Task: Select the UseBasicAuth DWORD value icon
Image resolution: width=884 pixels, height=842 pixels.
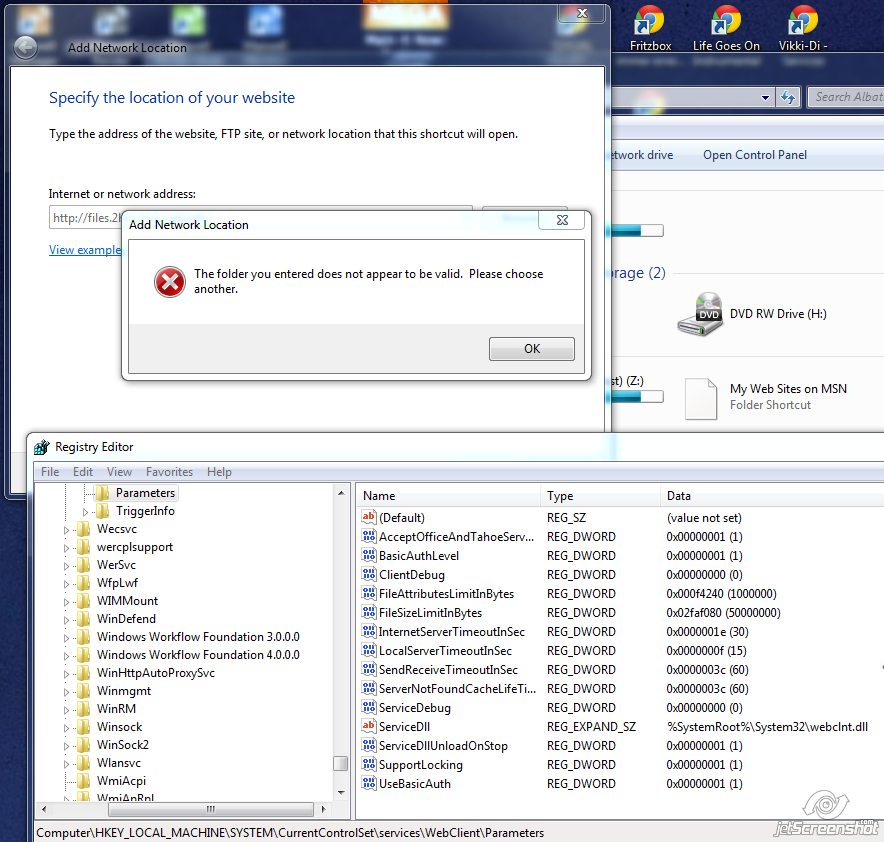Action: pyautogui.click(x=369, y=783)
